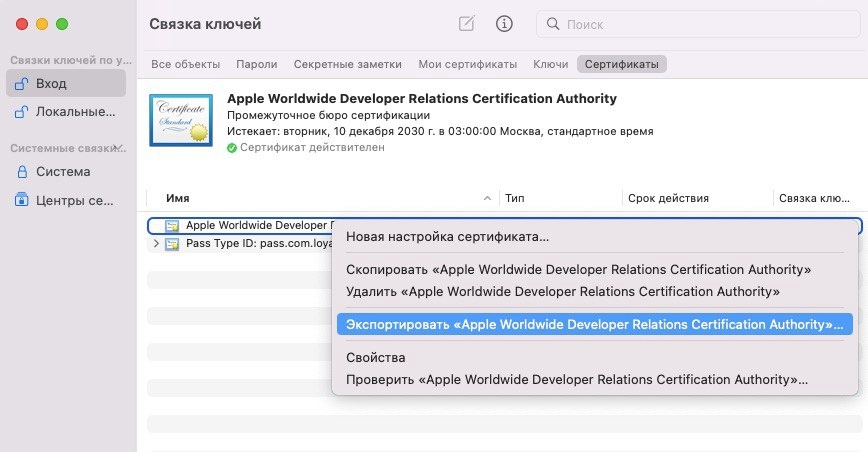Click the lock icon next to Система
868x452 pixels.
tap(22, 172)
